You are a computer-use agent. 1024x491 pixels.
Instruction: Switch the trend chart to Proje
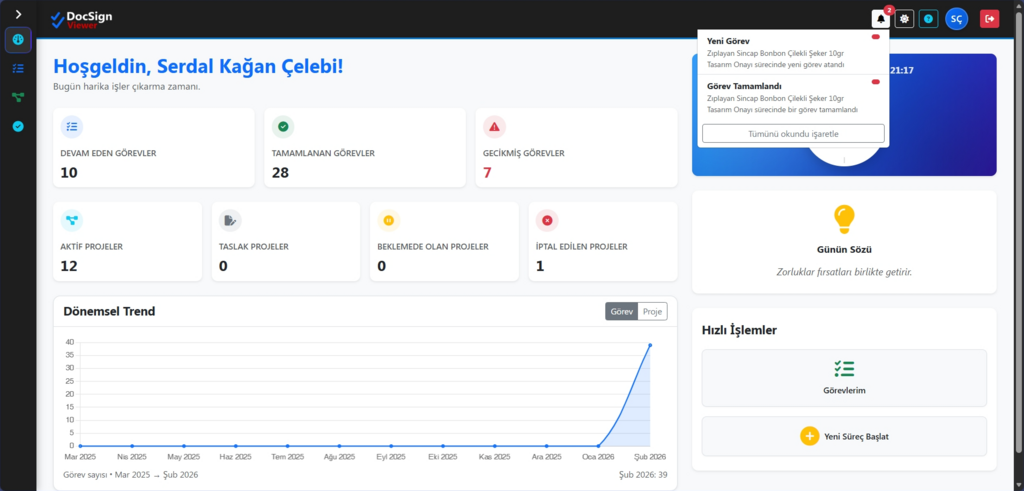[652, 312]
